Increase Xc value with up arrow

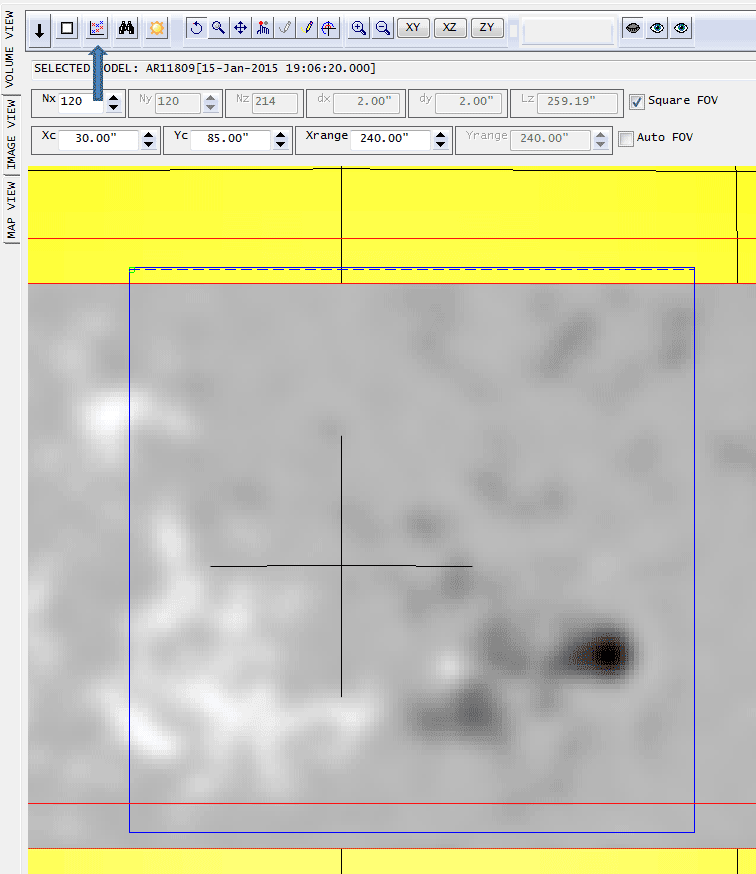click(148, 134)
